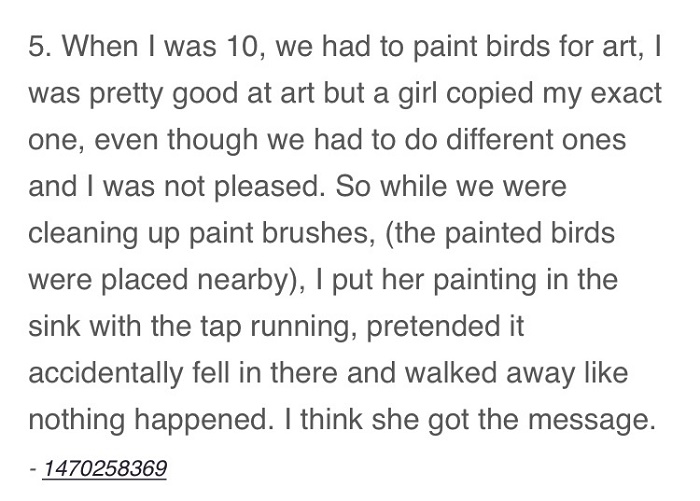Click the number "5." at paragraph start

(41, 48)
